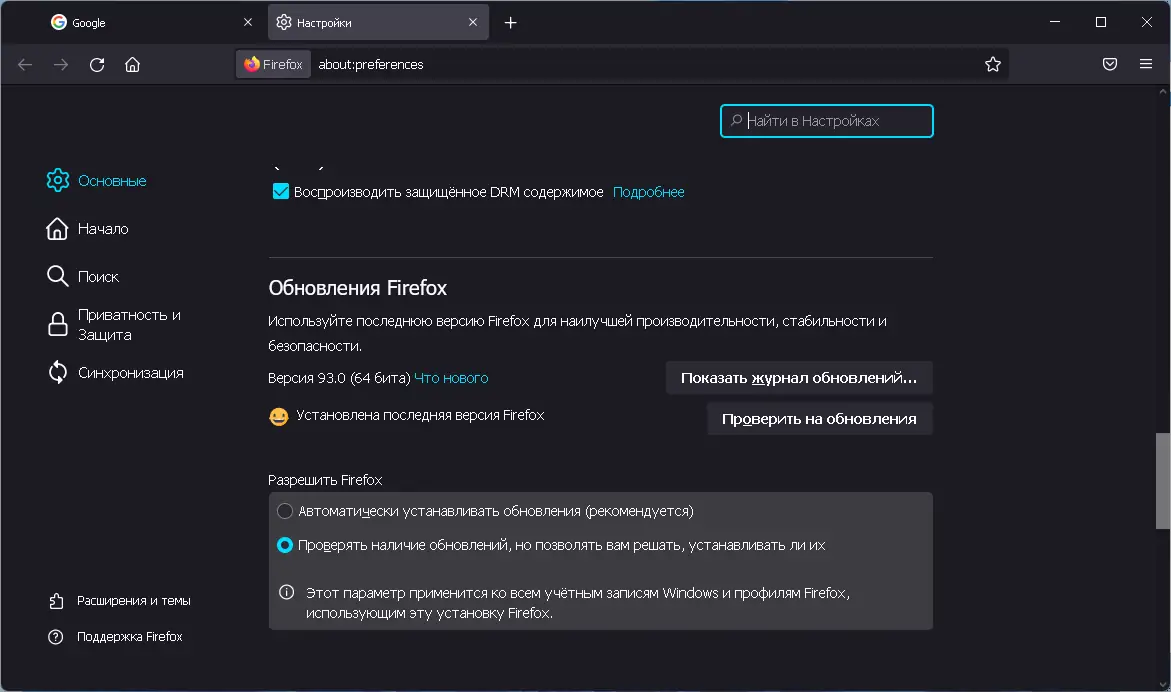Image resolution: width=1171 pixels, height=692 pixels.
Task: Switch to the Google tab
Action: point(142,23)
